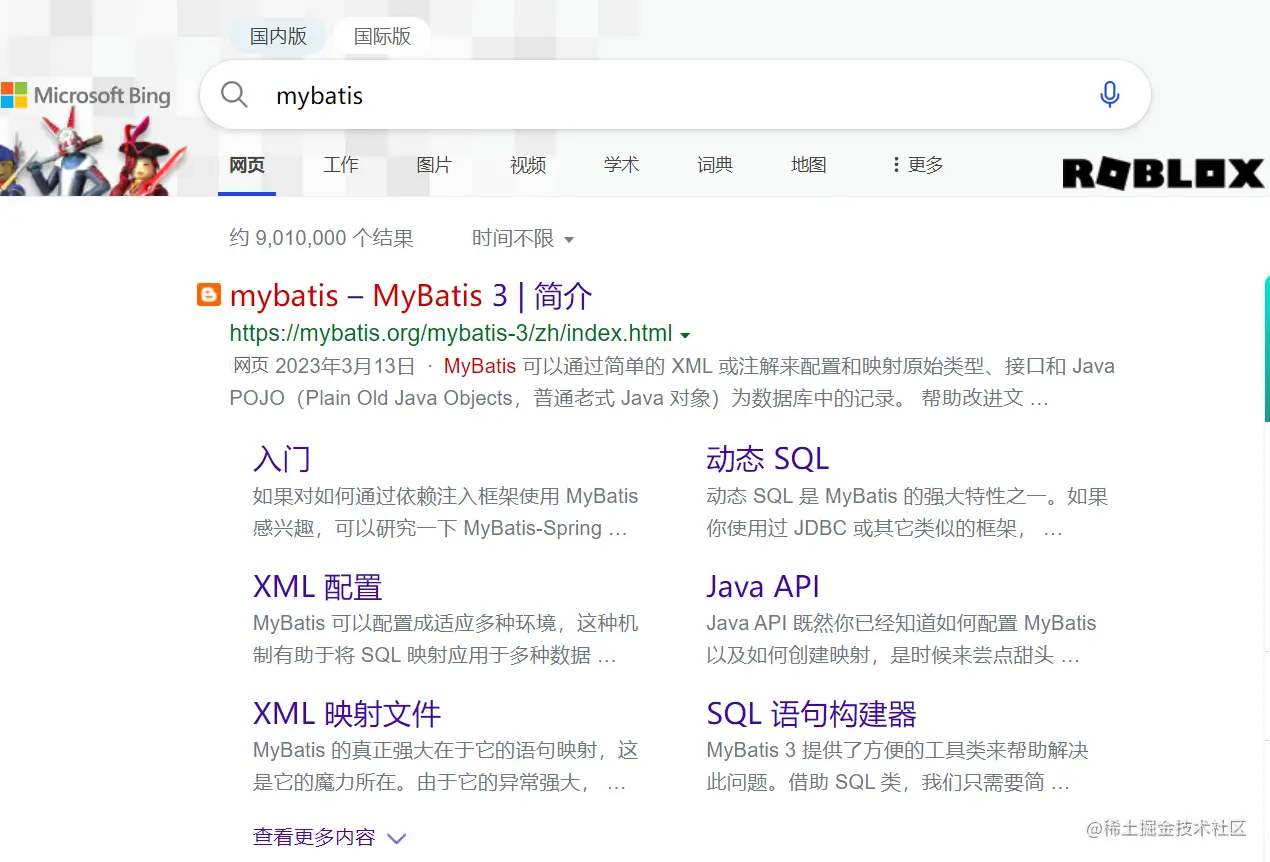Open the XML 配置 sublink
Image resolution: width=1270 pixels, height=862 pixels.
[318, 587]
